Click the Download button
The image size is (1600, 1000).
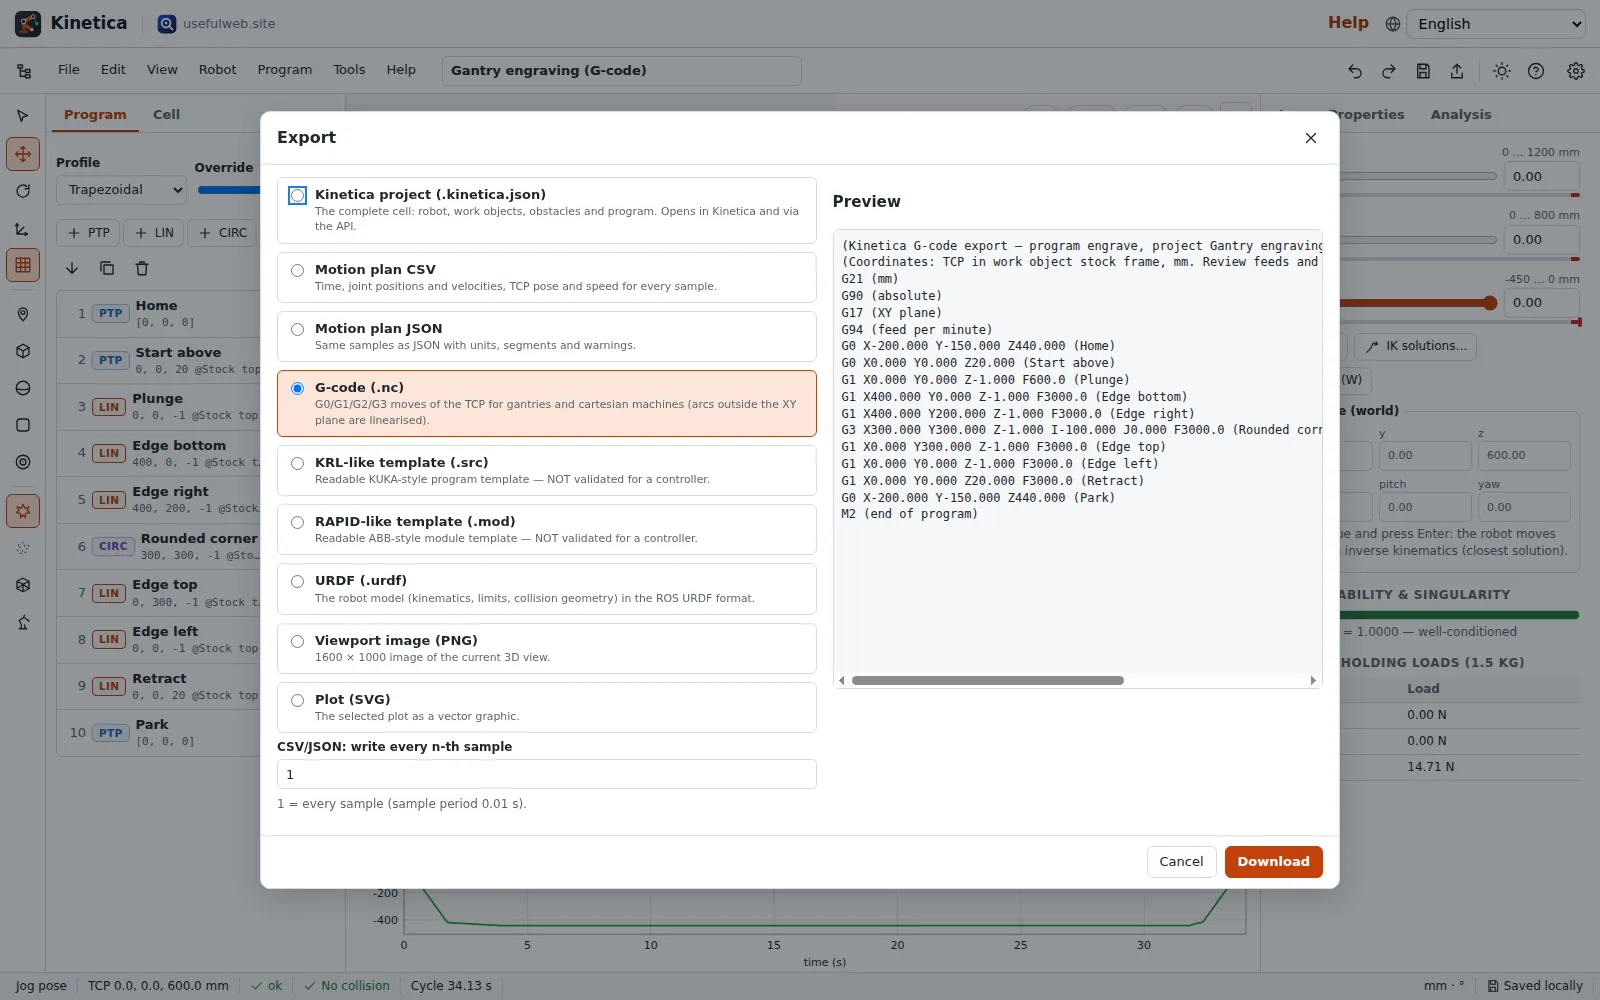point(1273,862)
